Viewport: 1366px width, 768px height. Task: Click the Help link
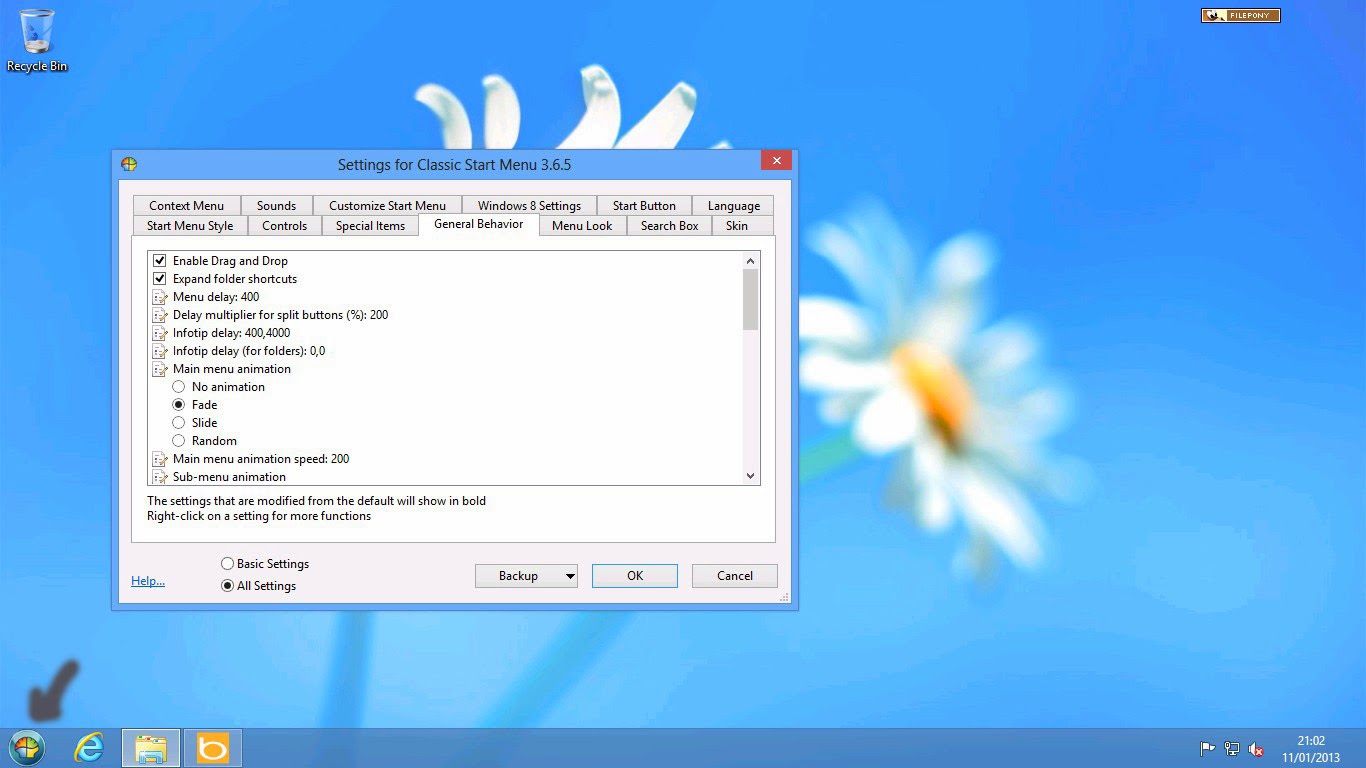(147, 580)
